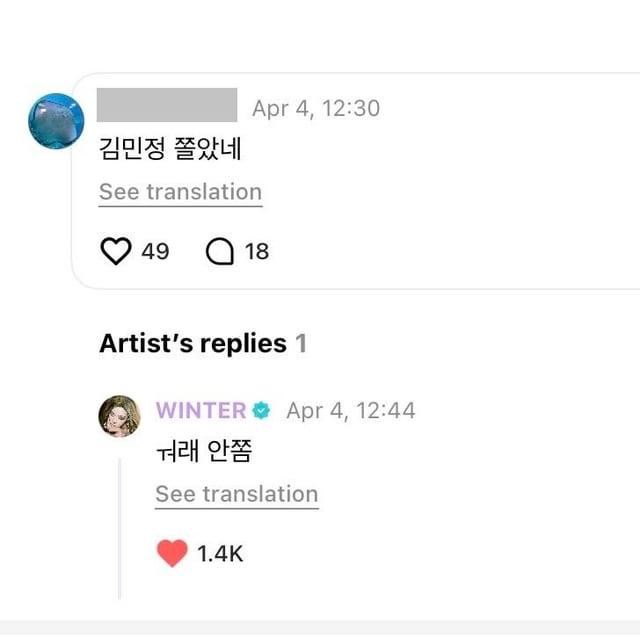
Task: Unlike WINTER's reply using red heart
Action: tap(172, 553)
